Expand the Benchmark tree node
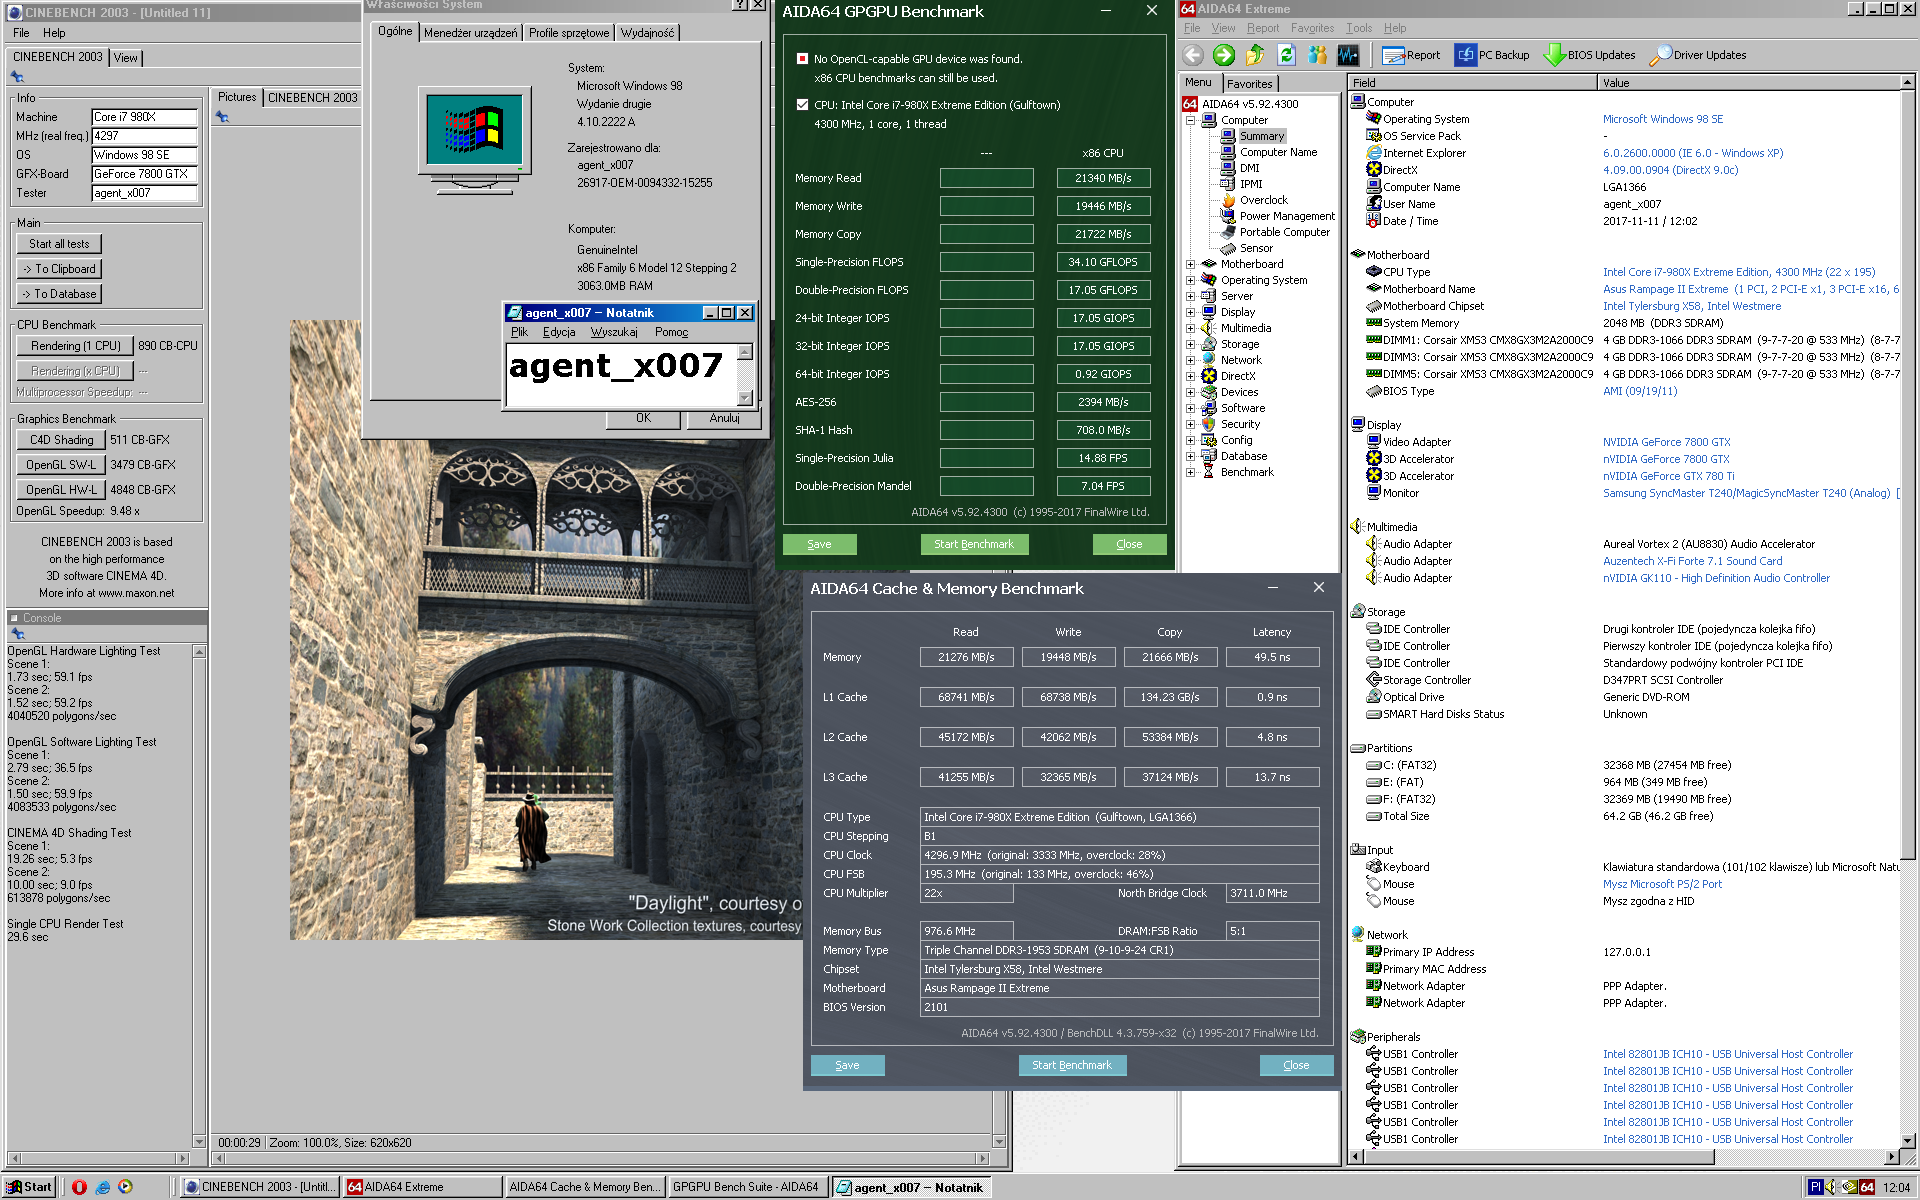The width and height of the screenshot is (1920, 1200). (1191, 472)
